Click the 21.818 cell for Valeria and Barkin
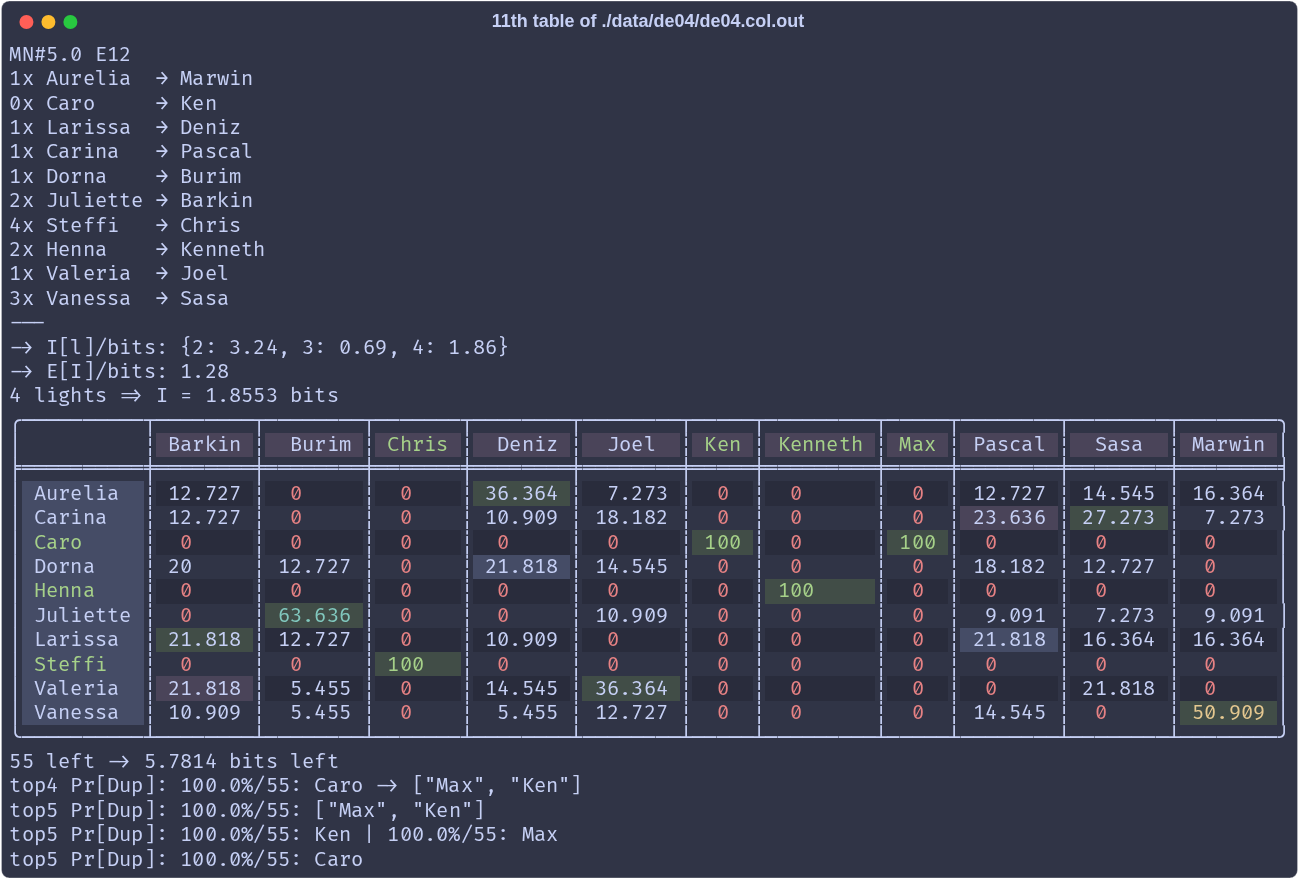The height and width of the screenshot is (879, 1299). tap(204, 688)
